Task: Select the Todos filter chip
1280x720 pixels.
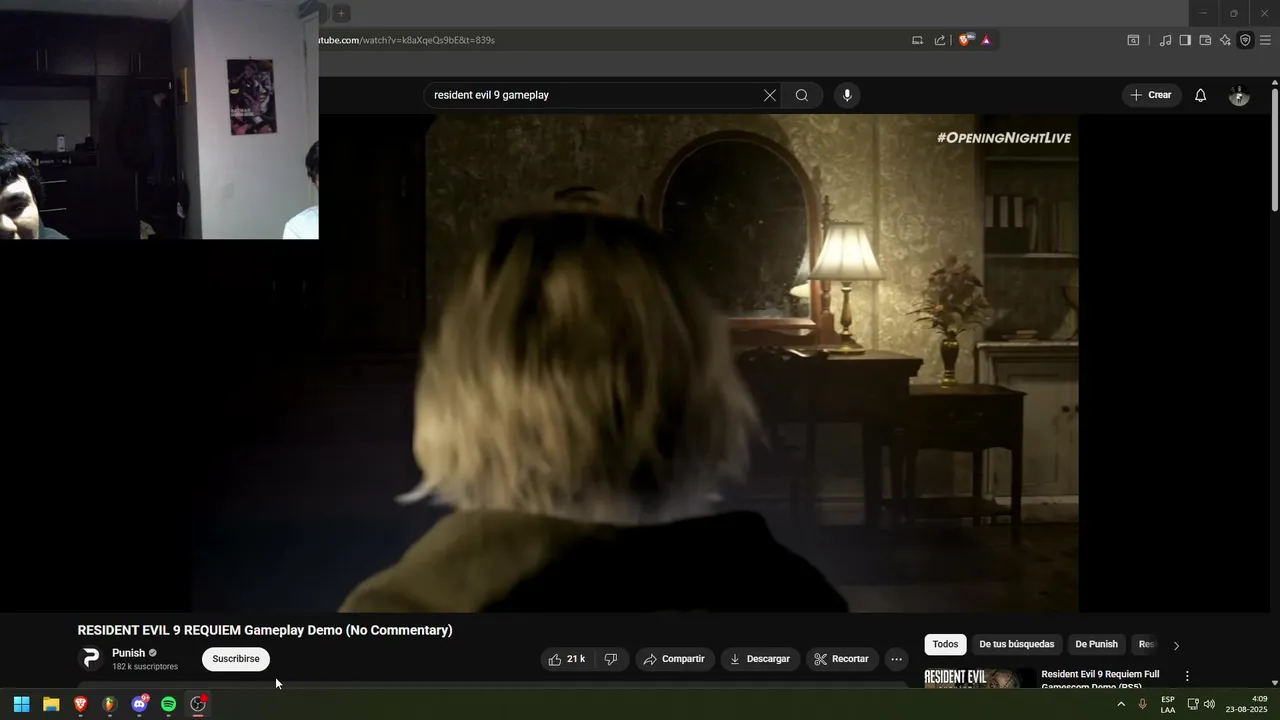Action: (945, 644)
